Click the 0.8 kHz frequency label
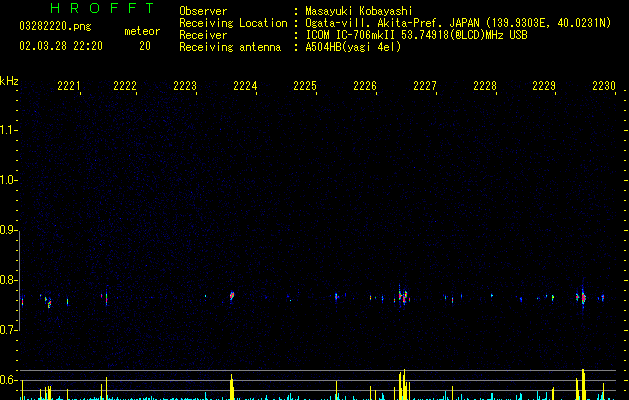 8,280
